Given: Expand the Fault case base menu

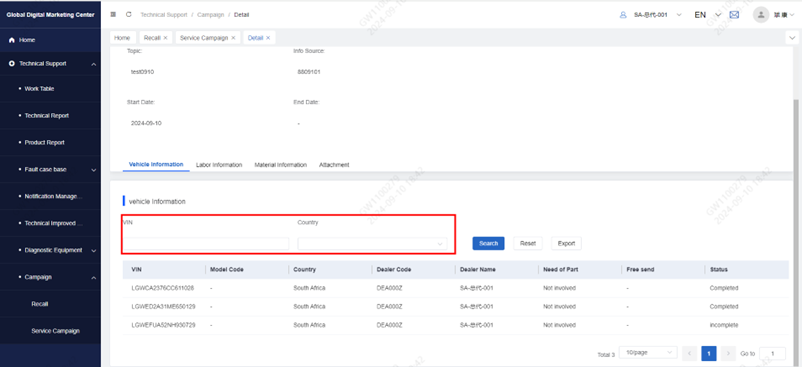Looking at the screenshot, I should click(94, 169).
